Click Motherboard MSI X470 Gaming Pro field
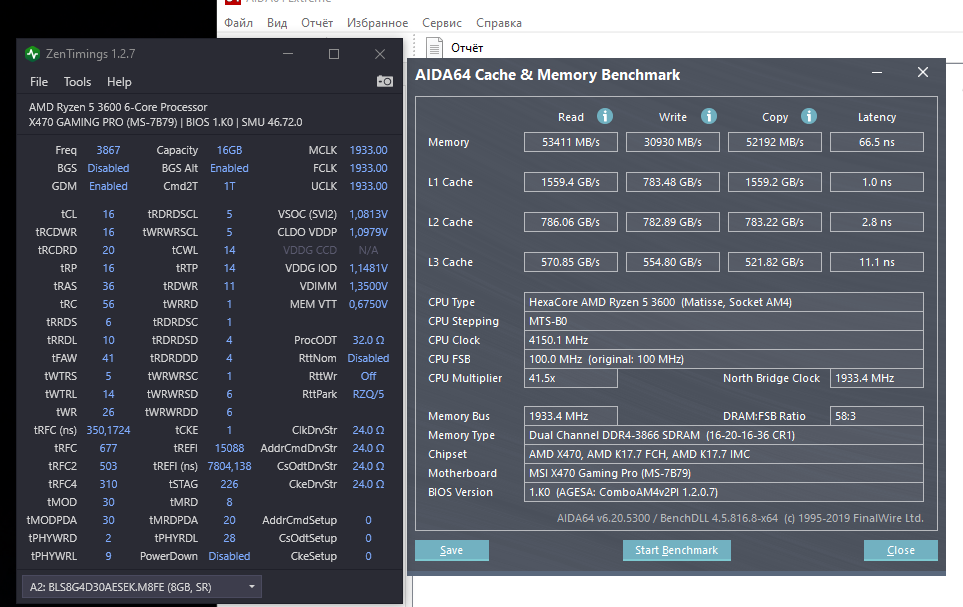Image resolution: width=963 pixels, height=607 pixels. coord(723,473)
